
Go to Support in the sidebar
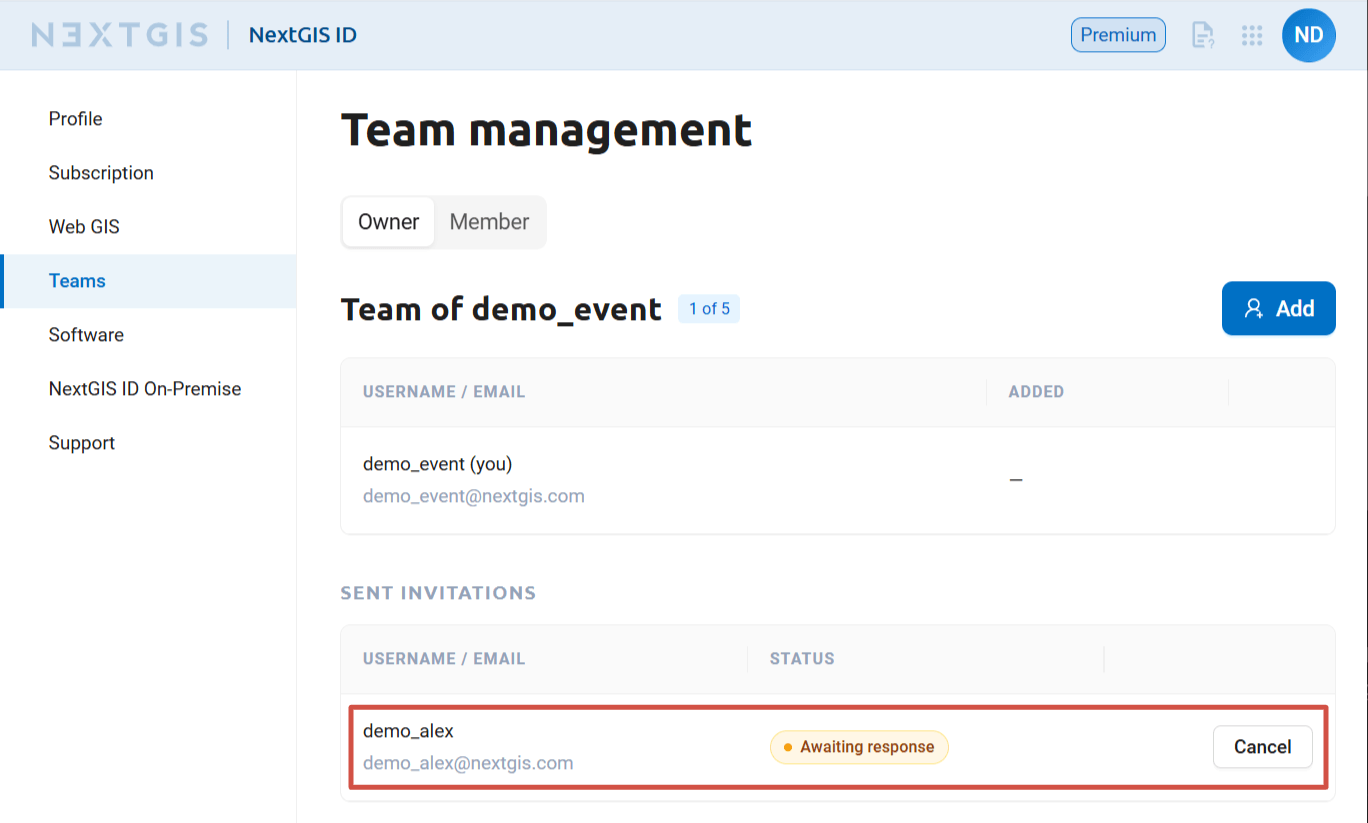pos(148,443)
